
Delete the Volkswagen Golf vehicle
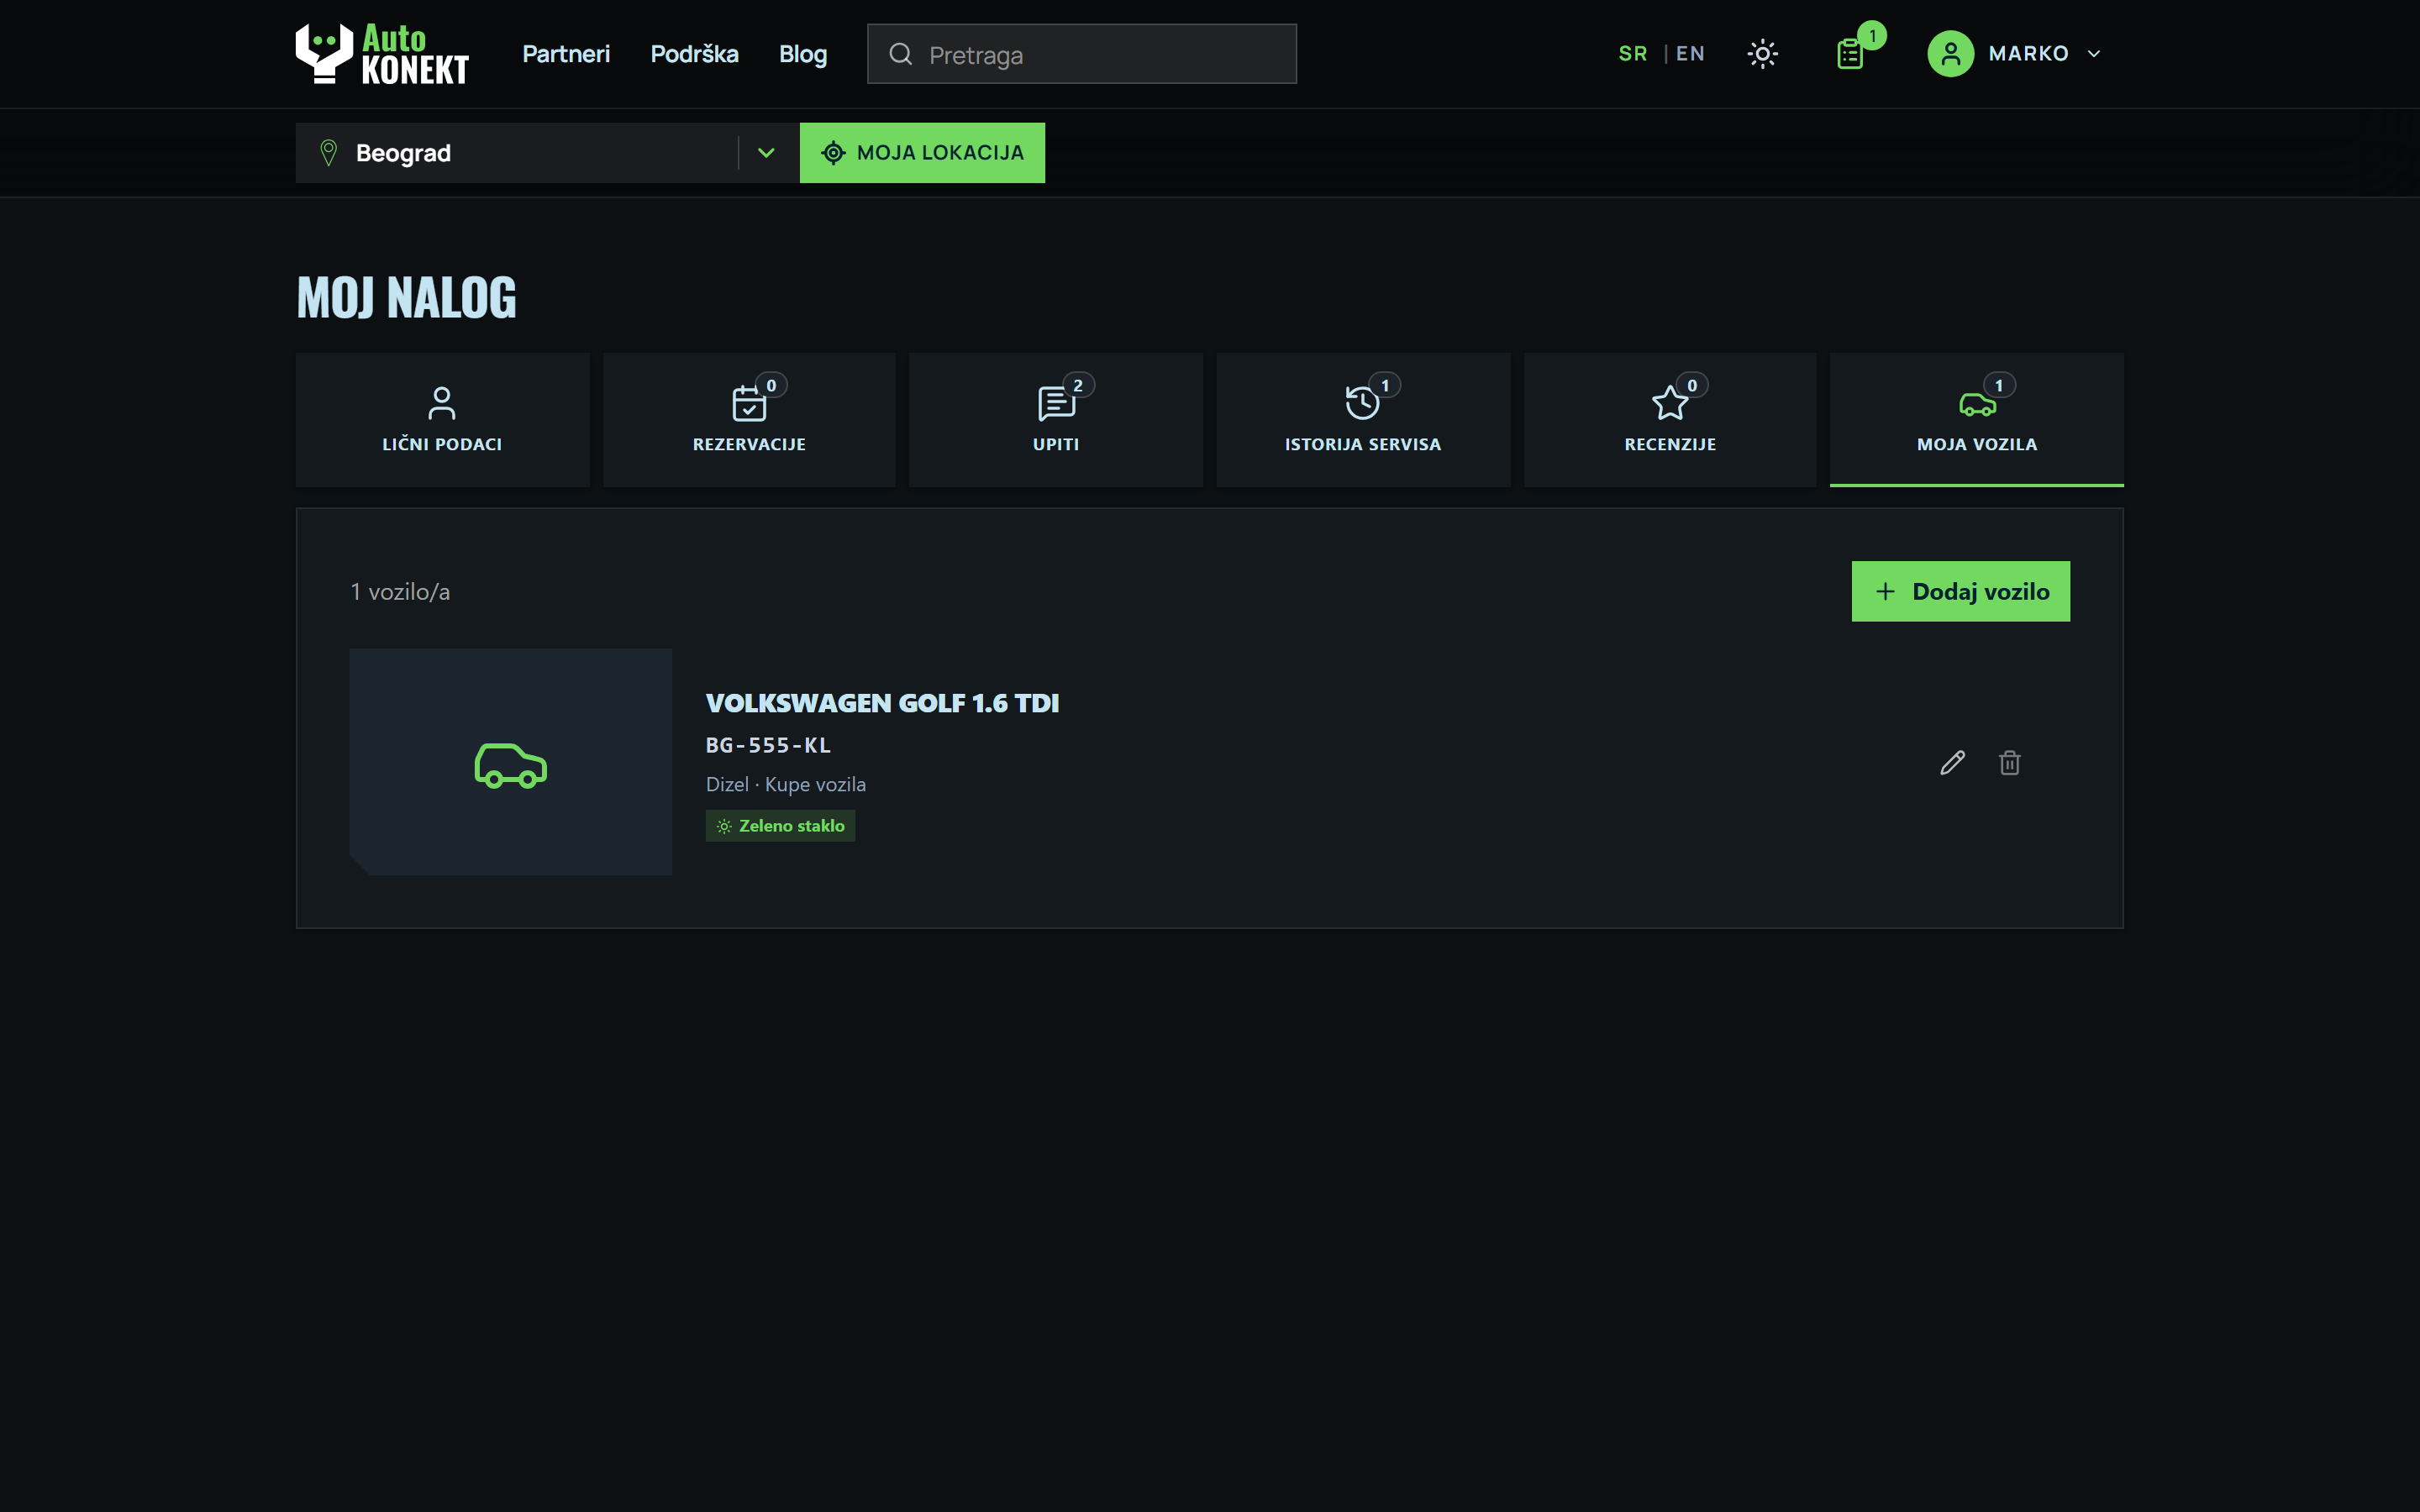pos(2010,763)
